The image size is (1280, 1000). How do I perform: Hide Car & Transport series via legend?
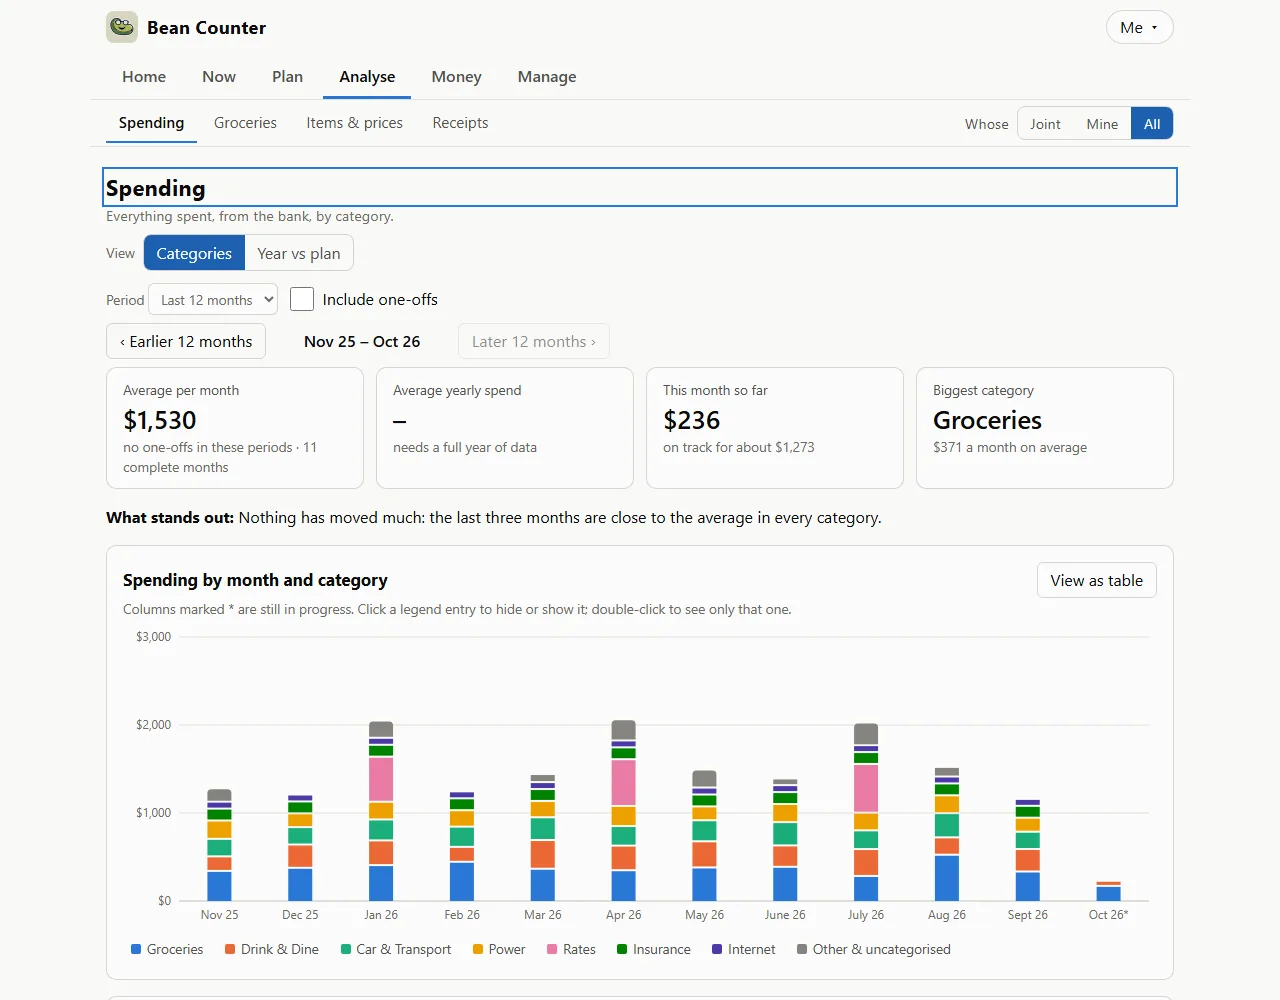(x=396, y=949)
